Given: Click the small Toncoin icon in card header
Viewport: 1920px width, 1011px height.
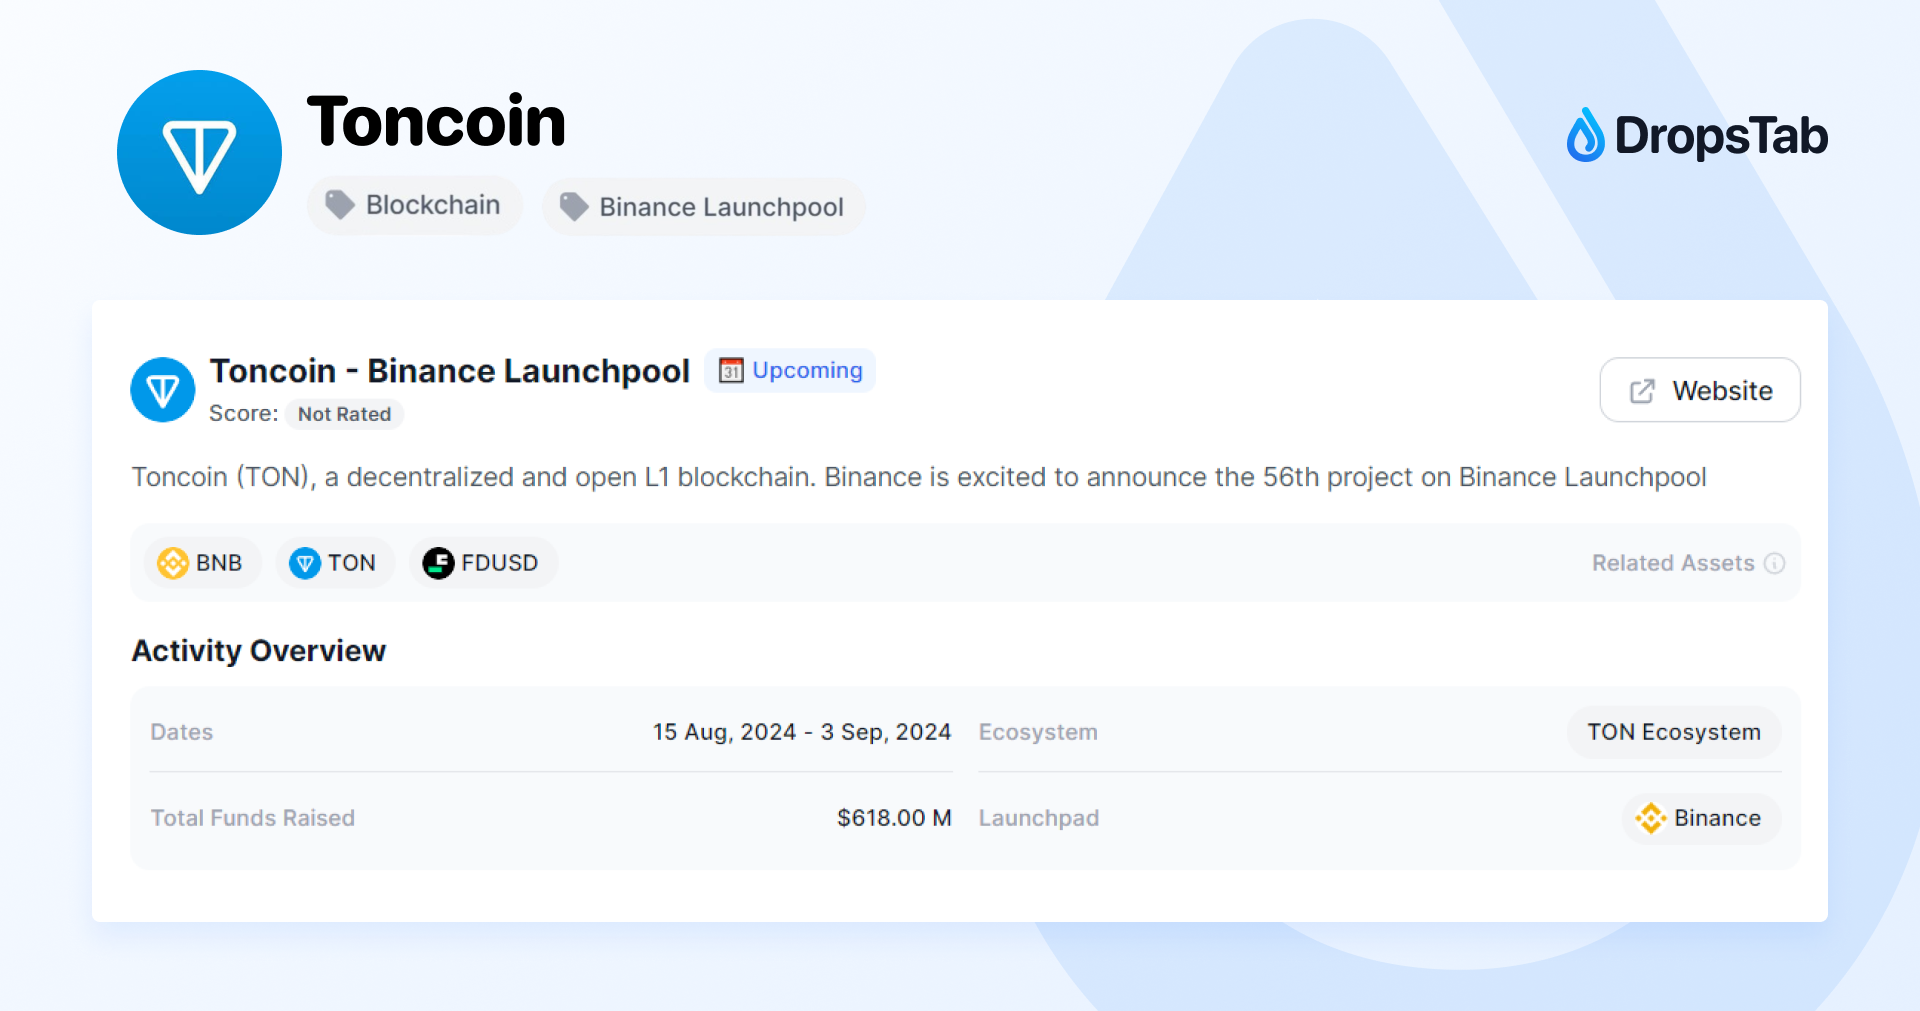Looking at the screenshot, I should coord(163,390).
